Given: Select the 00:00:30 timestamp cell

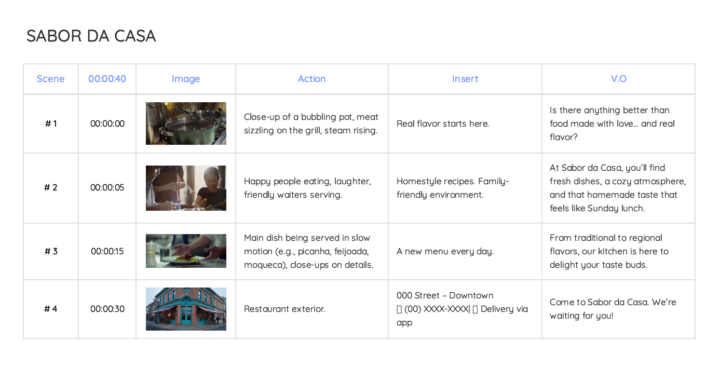Looking at the screenshot, I should pos(107,309).
